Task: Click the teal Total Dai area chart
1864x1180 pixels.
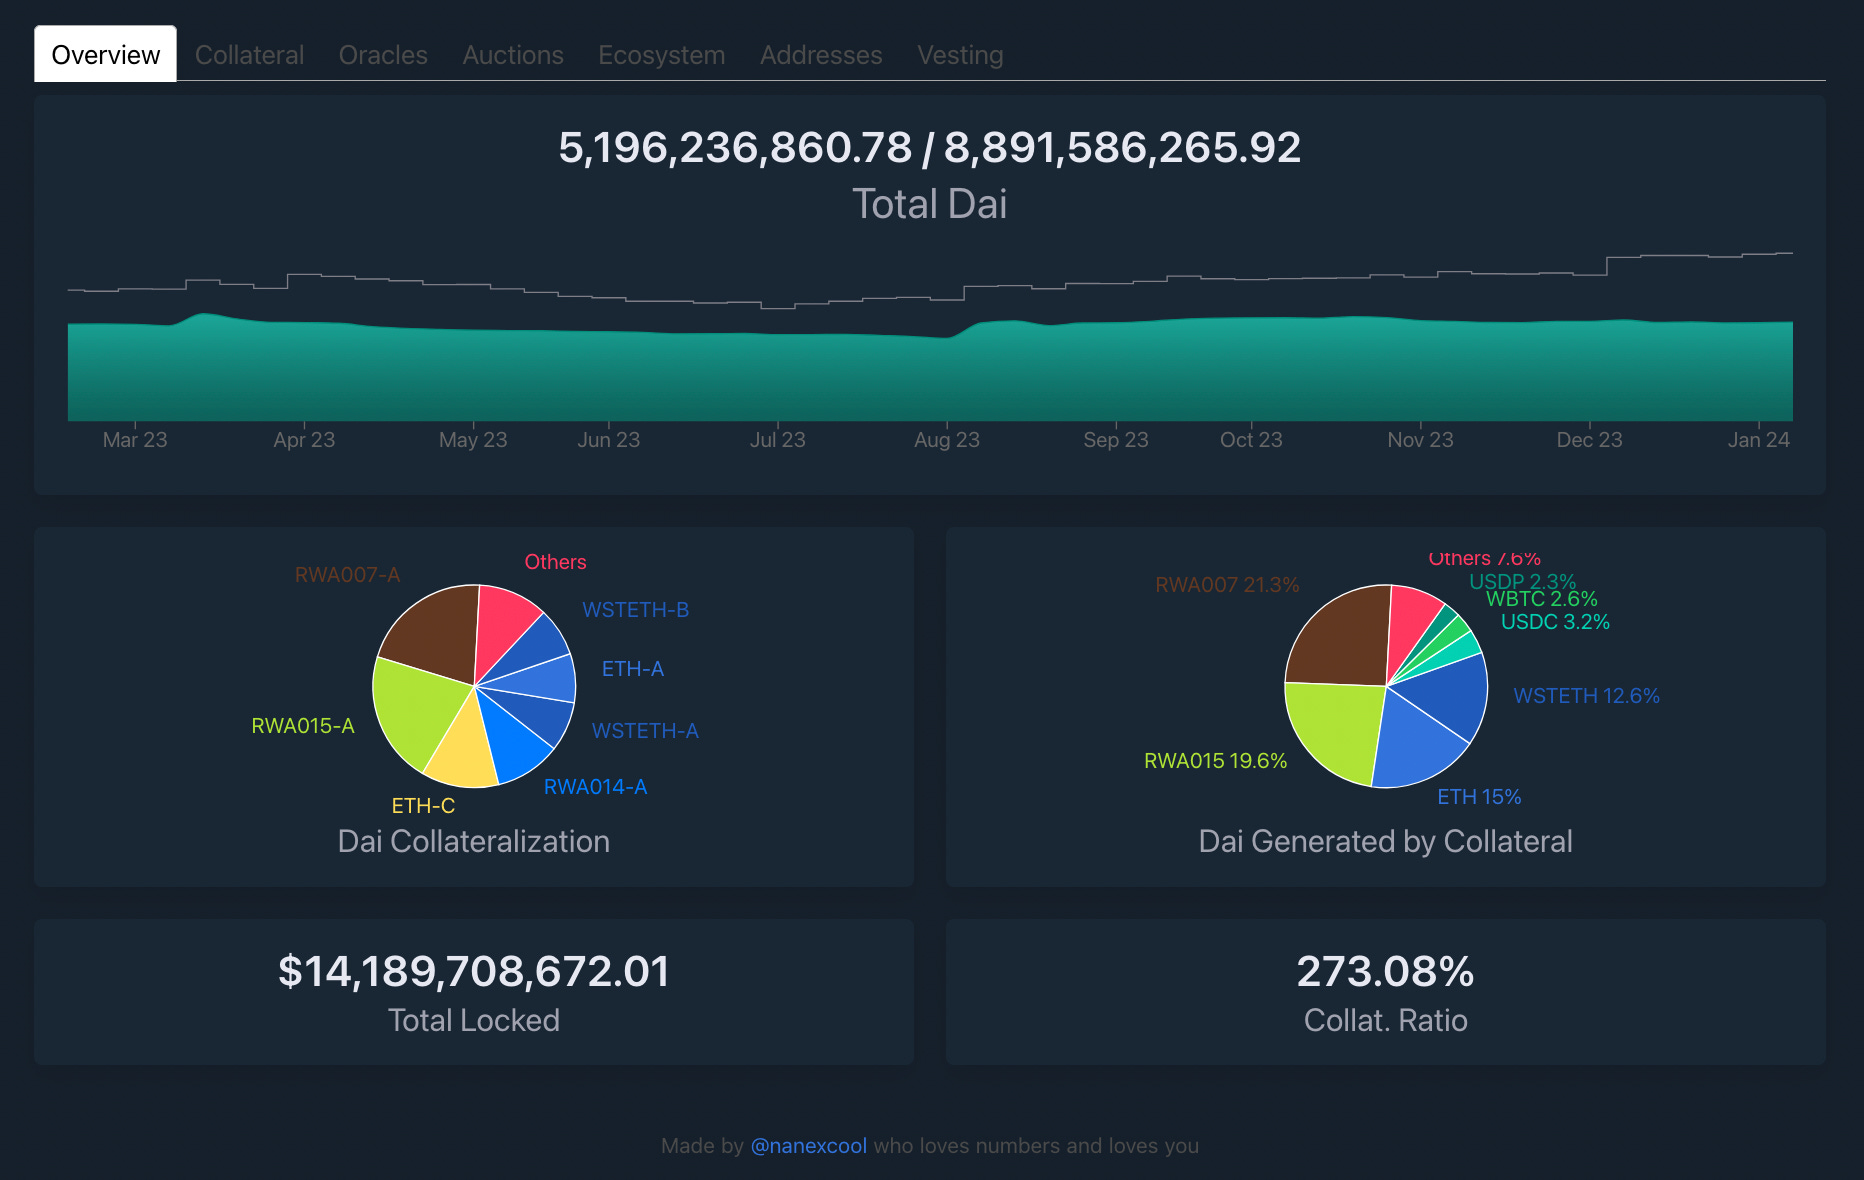Action: point(930,372)
